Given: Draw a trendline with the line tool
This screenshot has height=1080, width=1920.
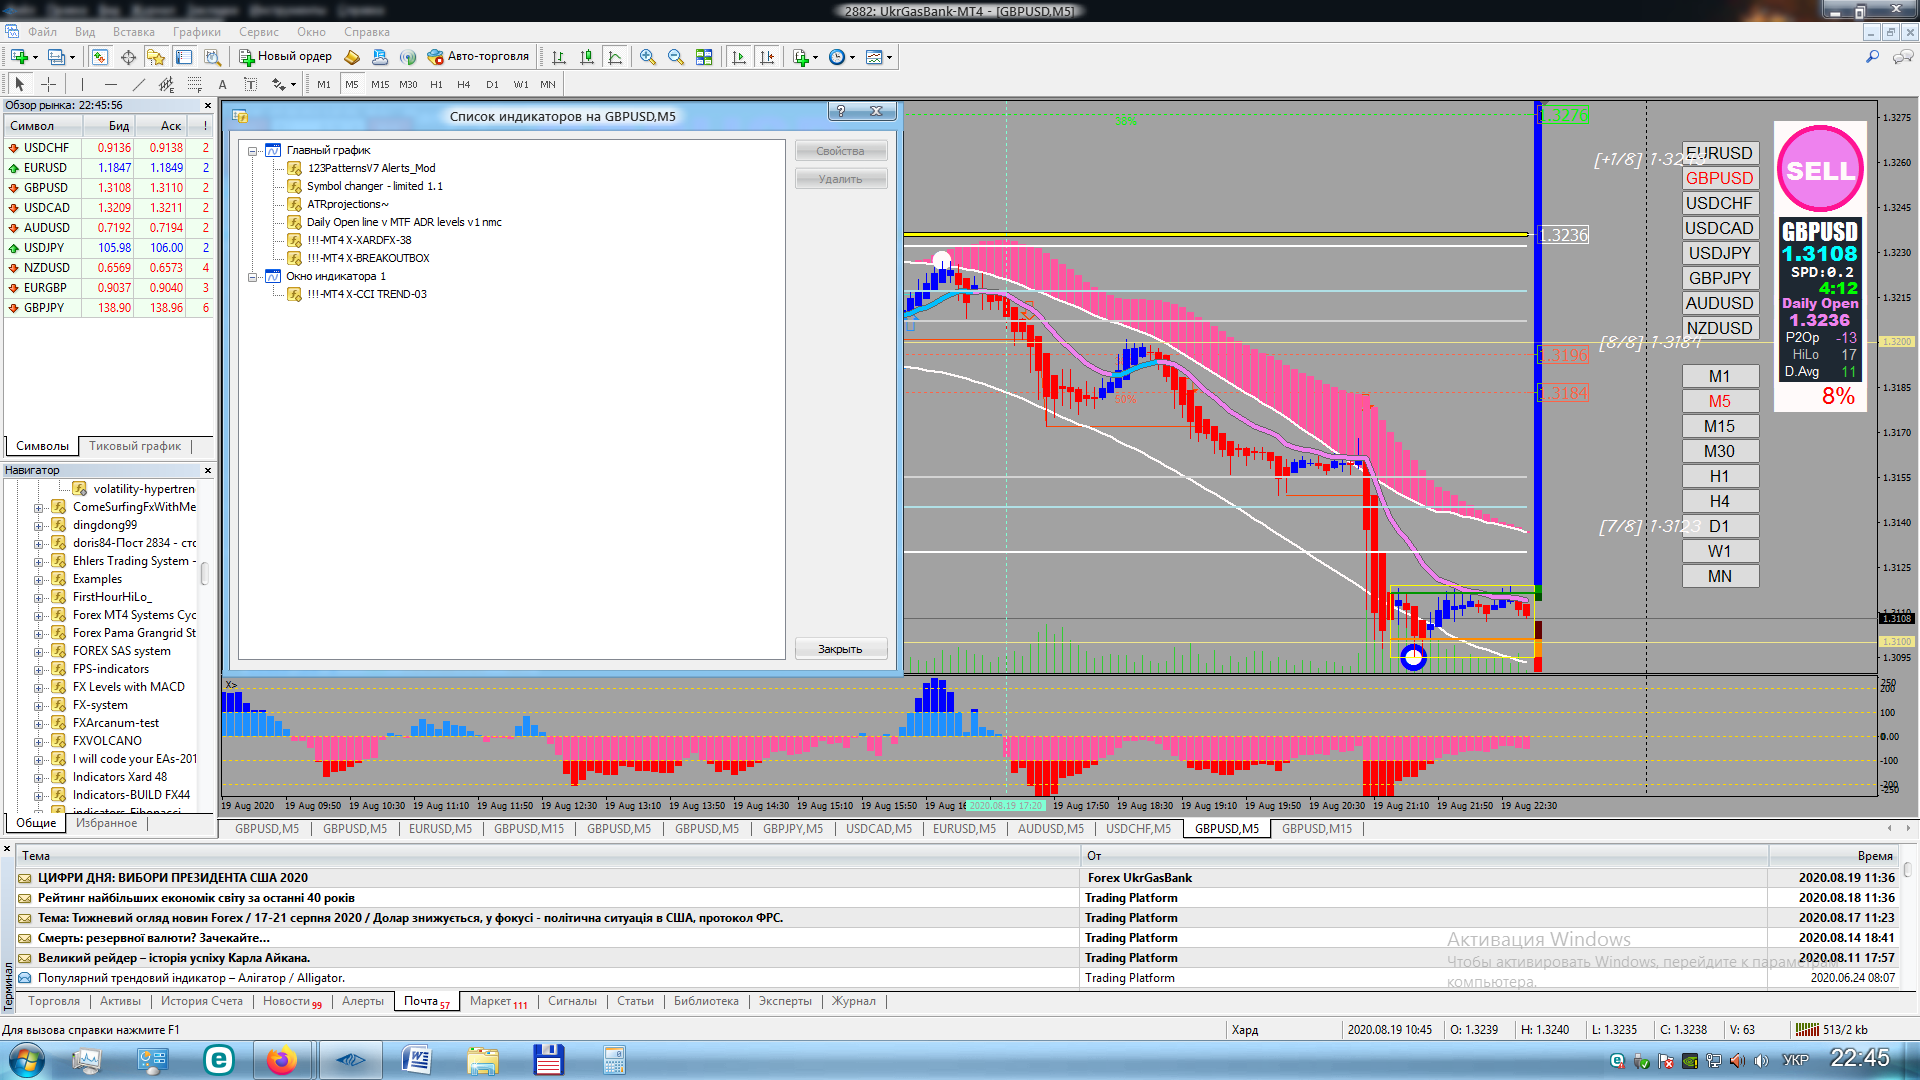Looking at the screenshot, I should (139, 85).
